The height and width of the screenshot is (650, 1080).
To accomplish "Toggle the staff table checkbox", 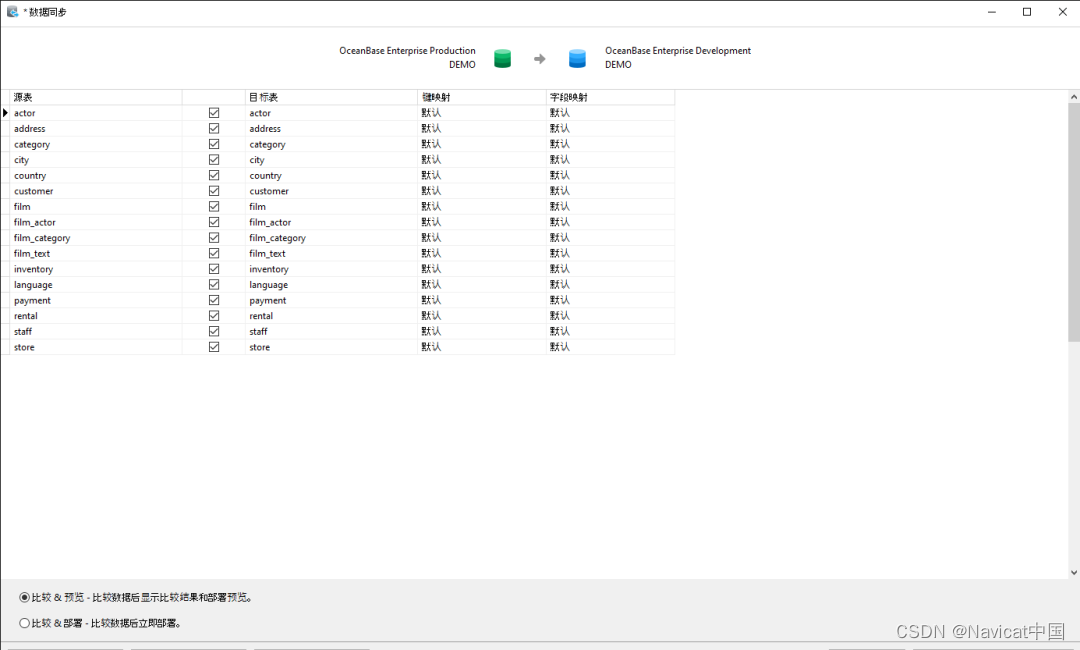I will click(214, 331).
